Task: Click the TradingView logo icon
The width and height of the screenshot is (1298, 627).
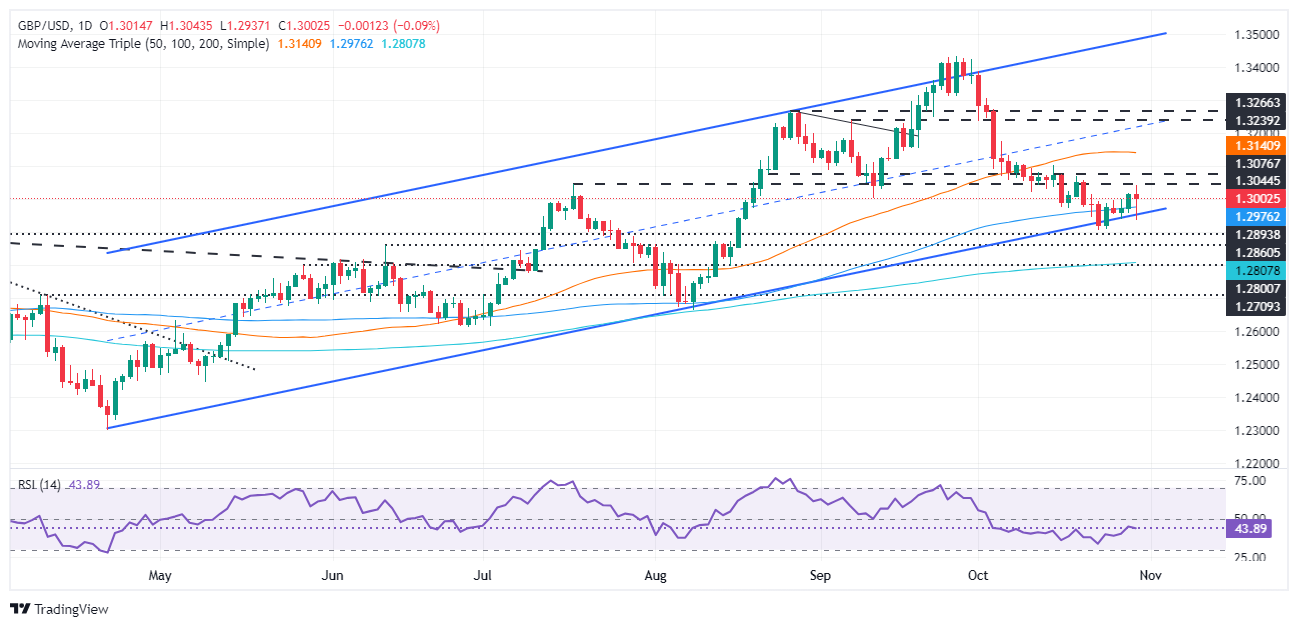Action: click(x=18, y=609)
